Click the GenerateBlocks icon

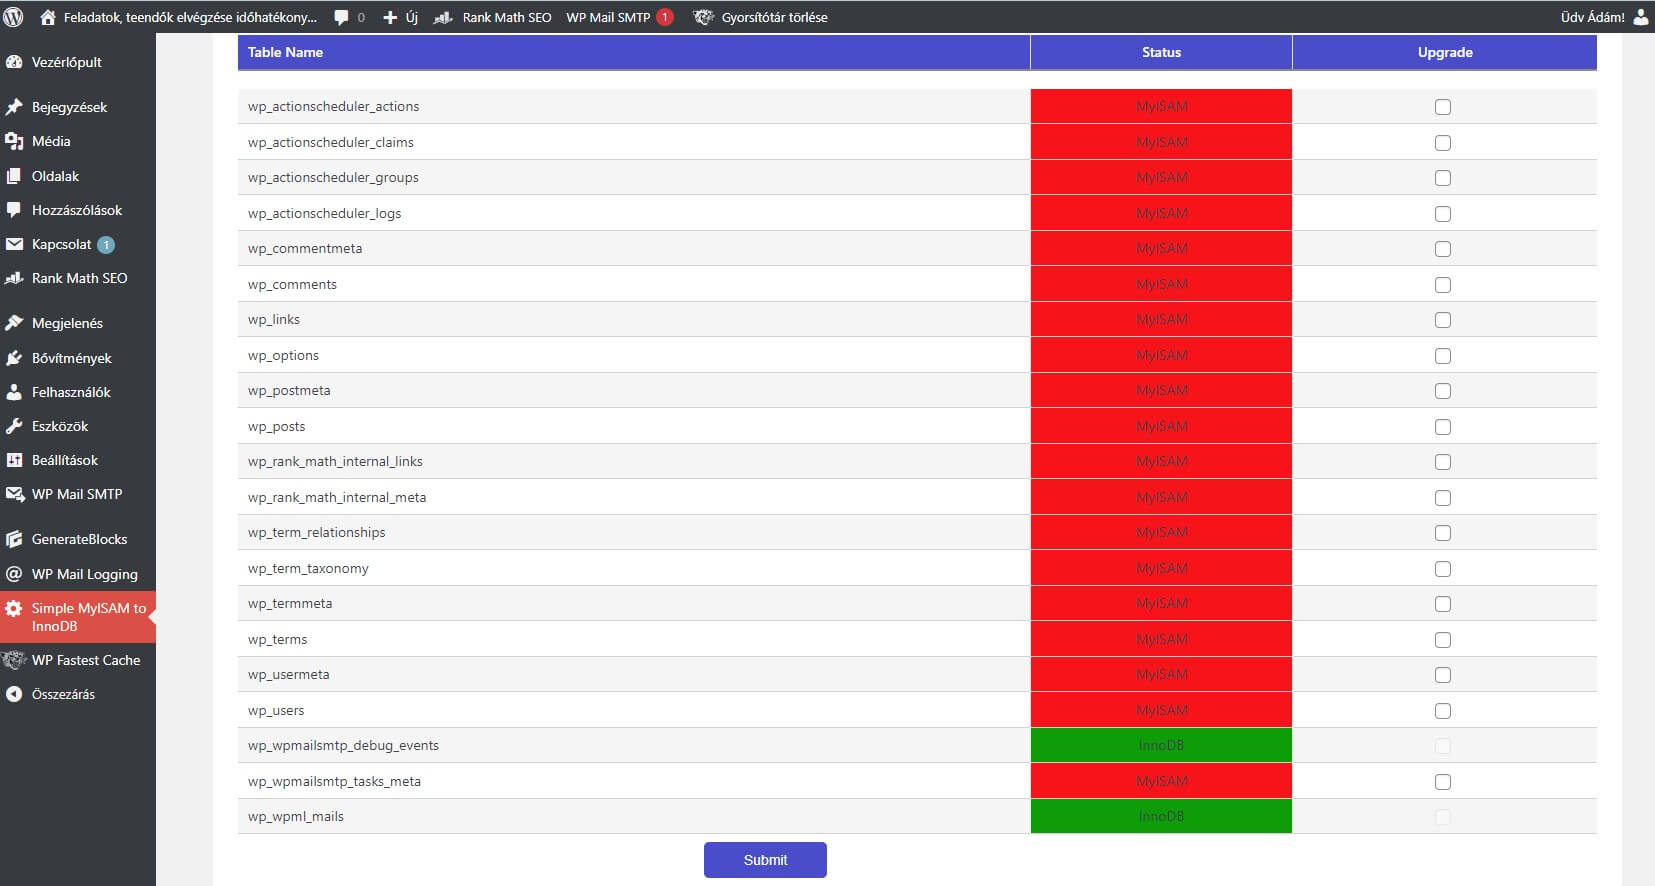[14, 539]
